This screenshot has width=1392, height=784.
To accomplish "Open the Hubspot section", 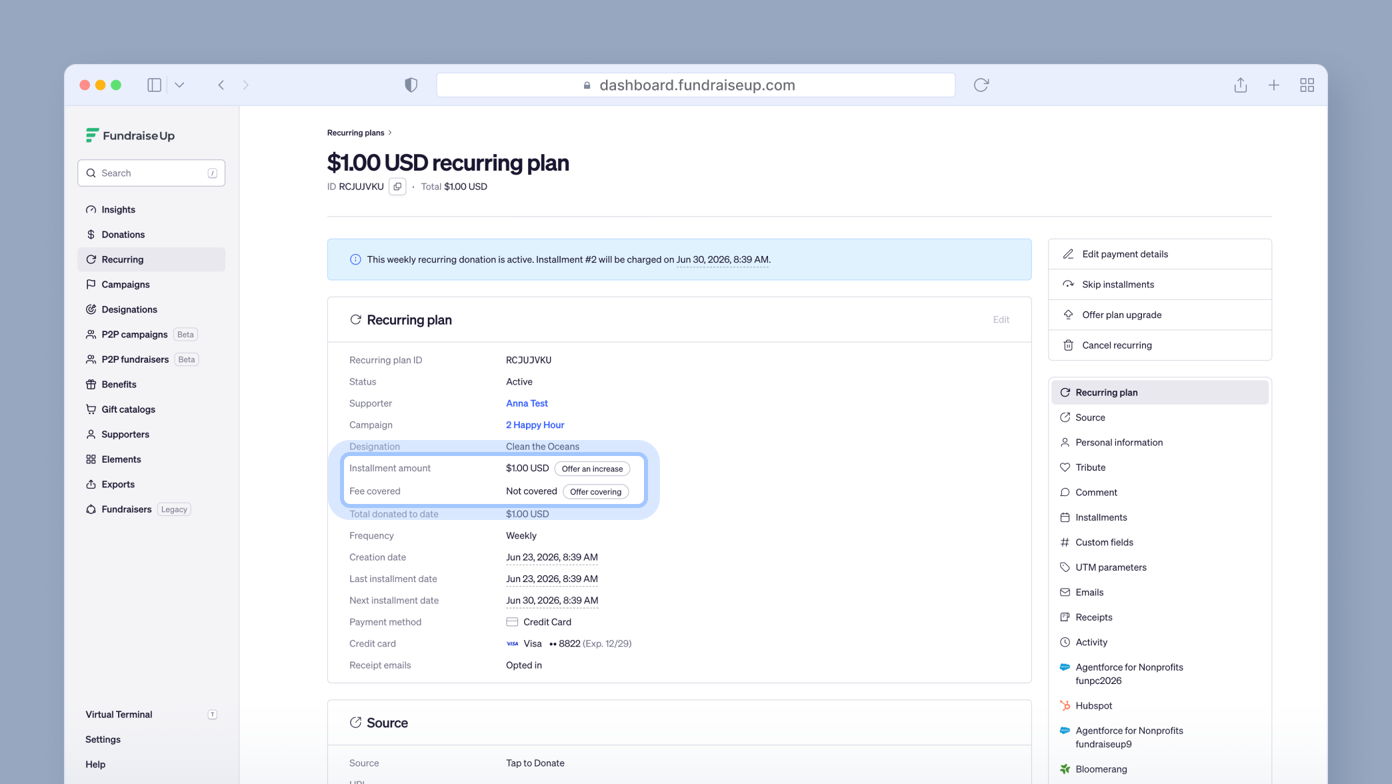I will click(x=1160, y=705).
